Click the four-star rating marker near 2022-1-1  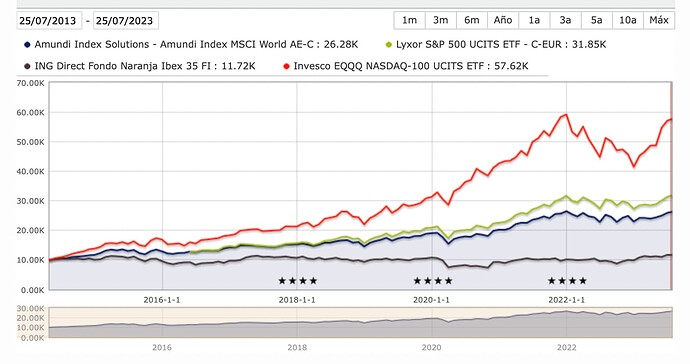click(567, 281)
